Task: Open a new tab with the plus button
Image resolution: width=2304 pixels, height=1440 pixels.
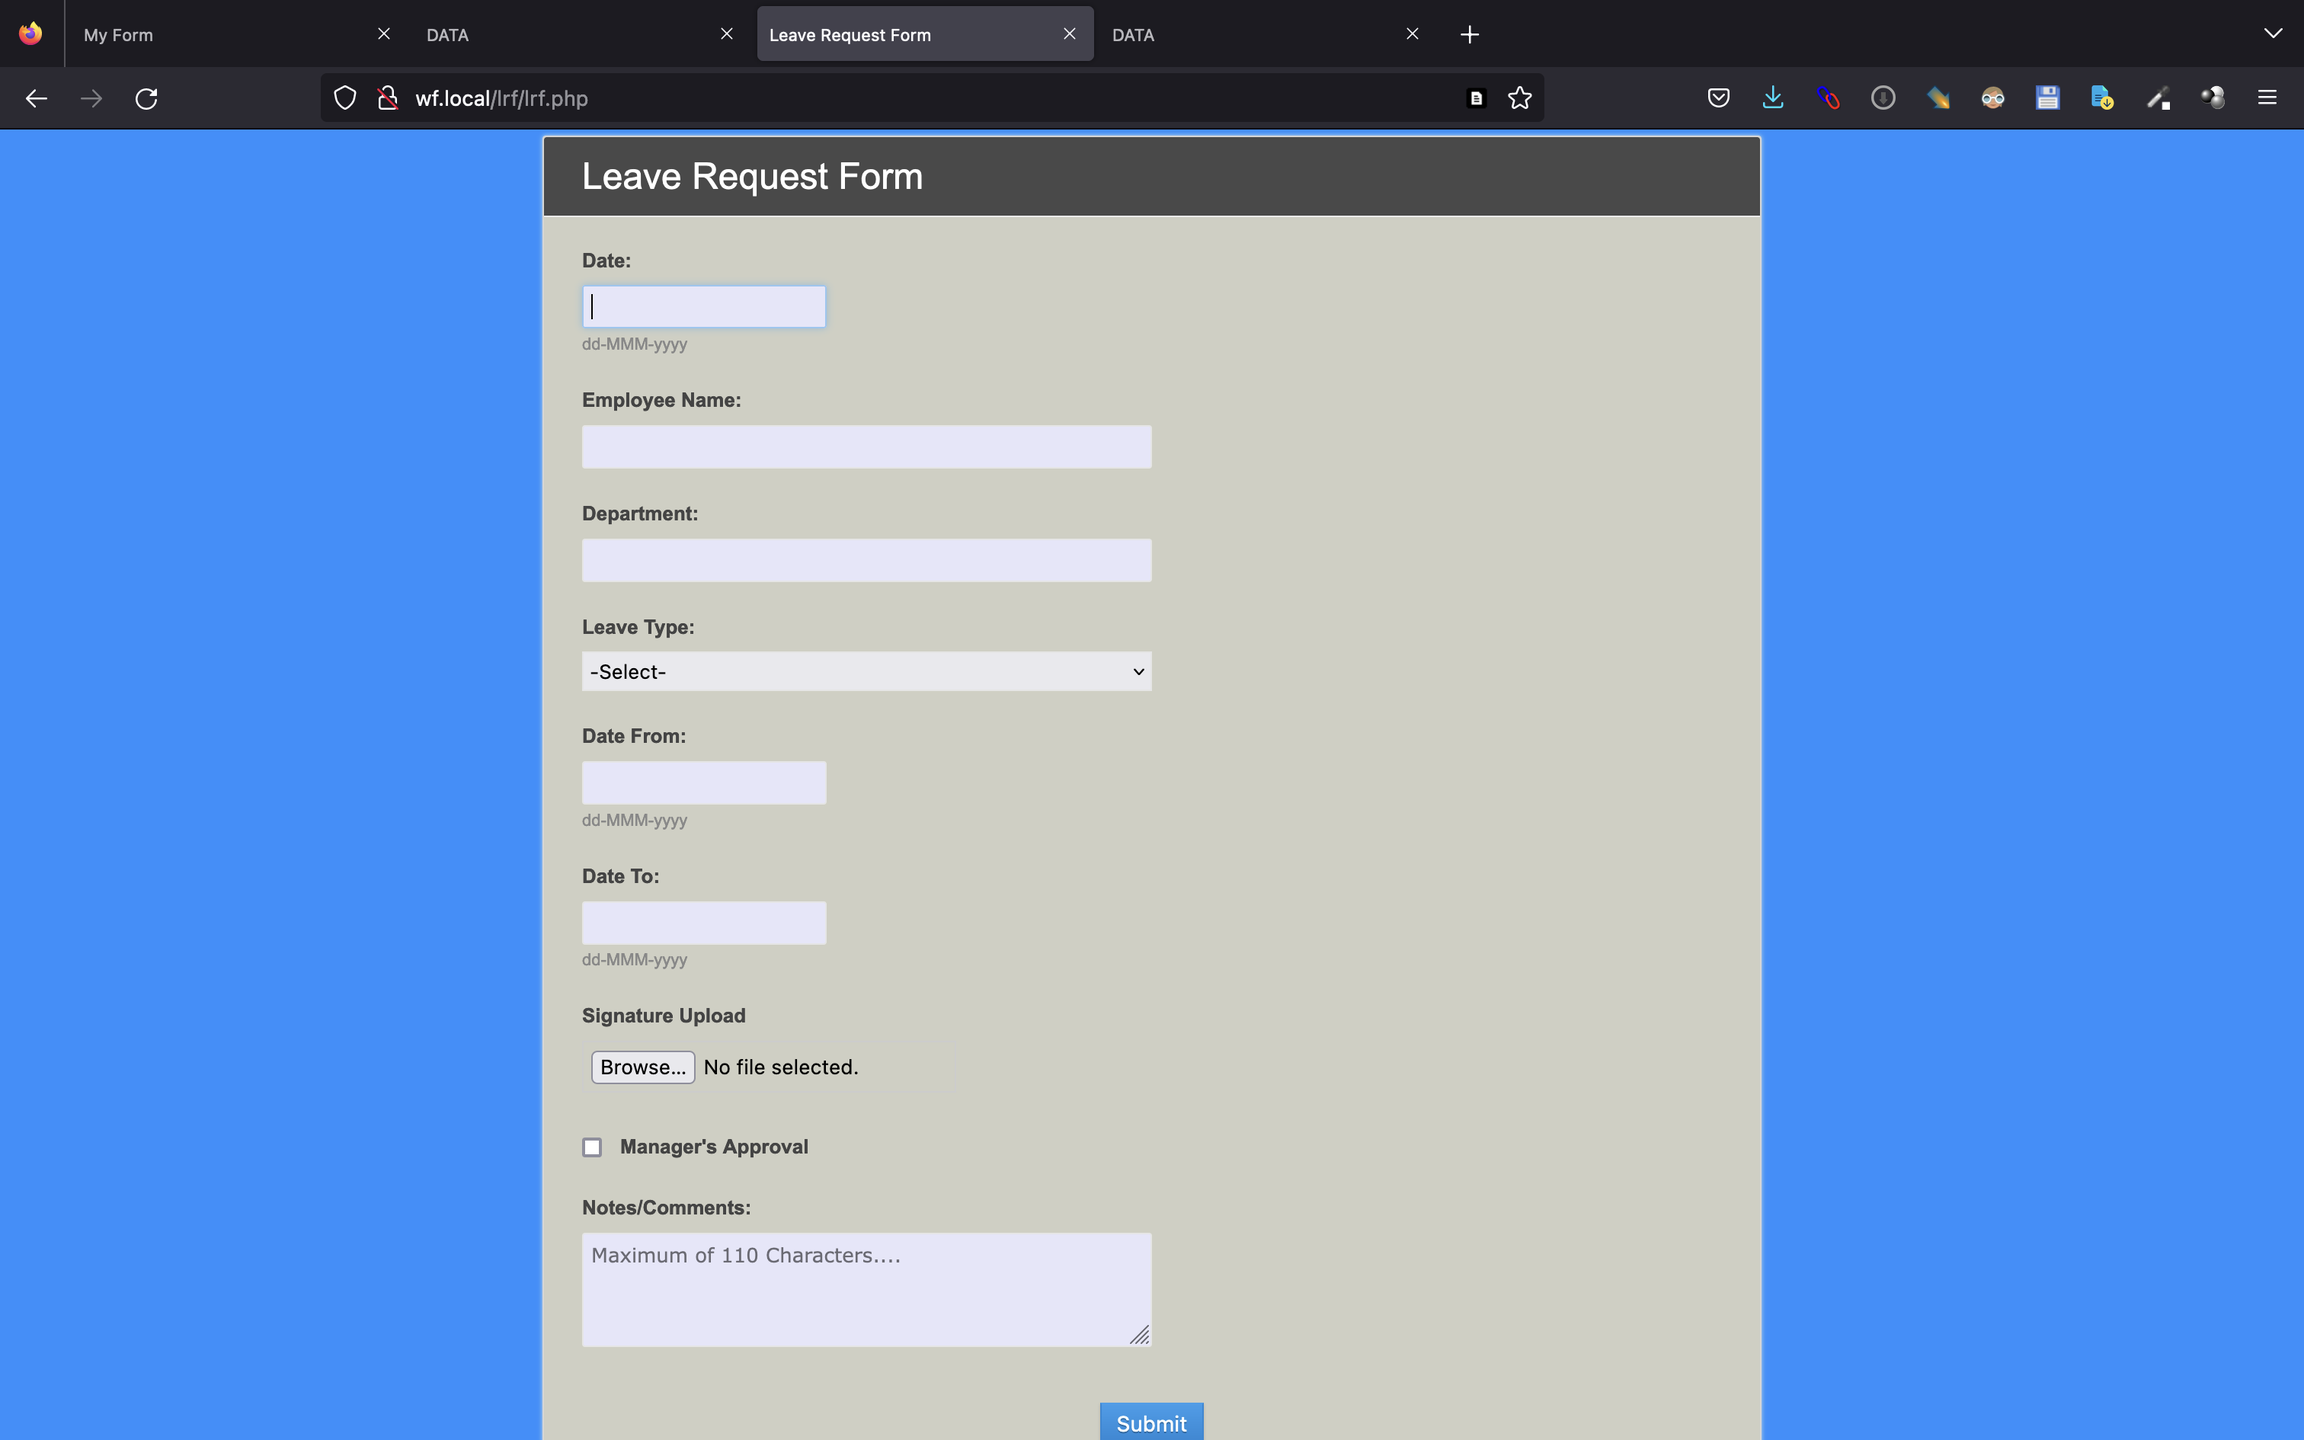Action: 1469,35
